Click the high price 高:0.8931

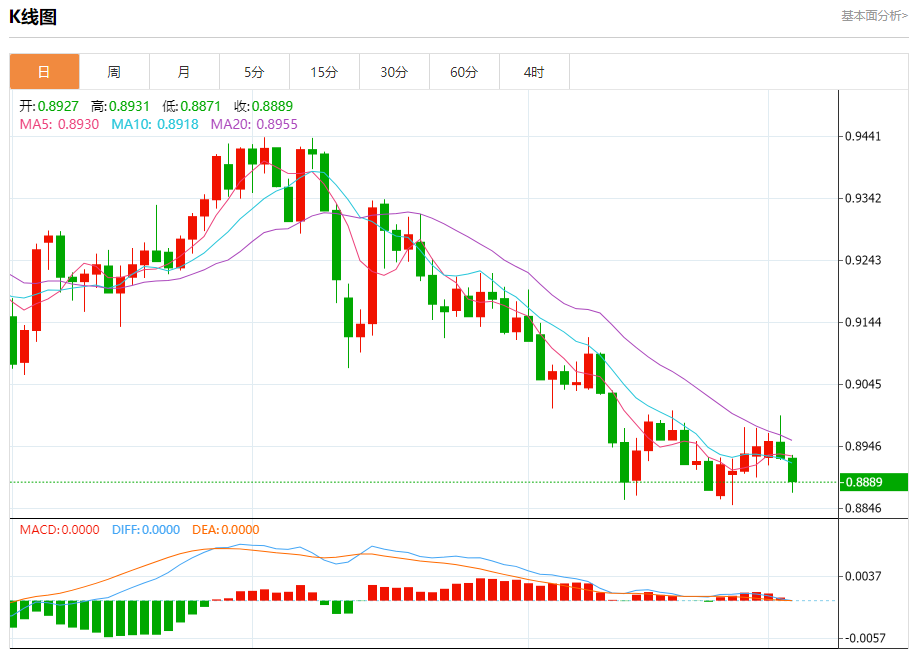[x=120, y=106]
